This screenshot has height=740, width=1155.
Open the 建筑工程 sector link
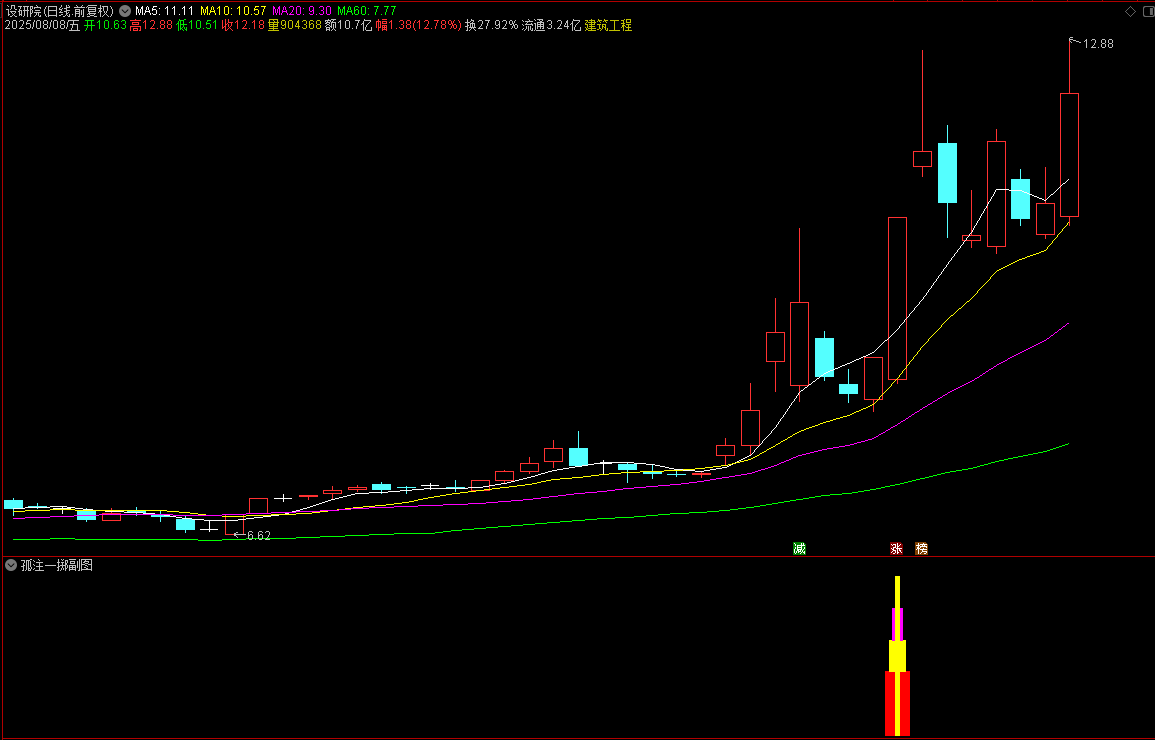(x=608, y=25)
